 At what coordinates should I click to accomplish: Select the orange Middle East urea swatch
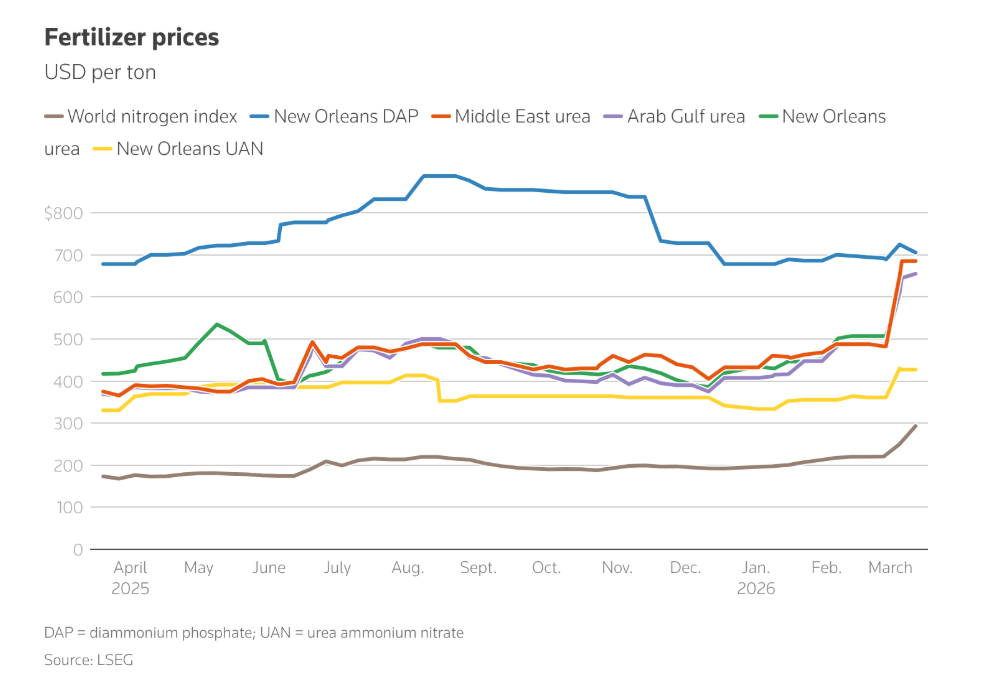click(x=440, y=117)
